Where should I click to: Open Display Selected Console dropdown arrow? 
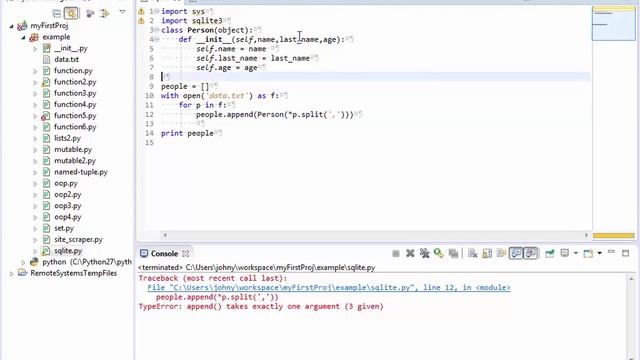point(576,253)
